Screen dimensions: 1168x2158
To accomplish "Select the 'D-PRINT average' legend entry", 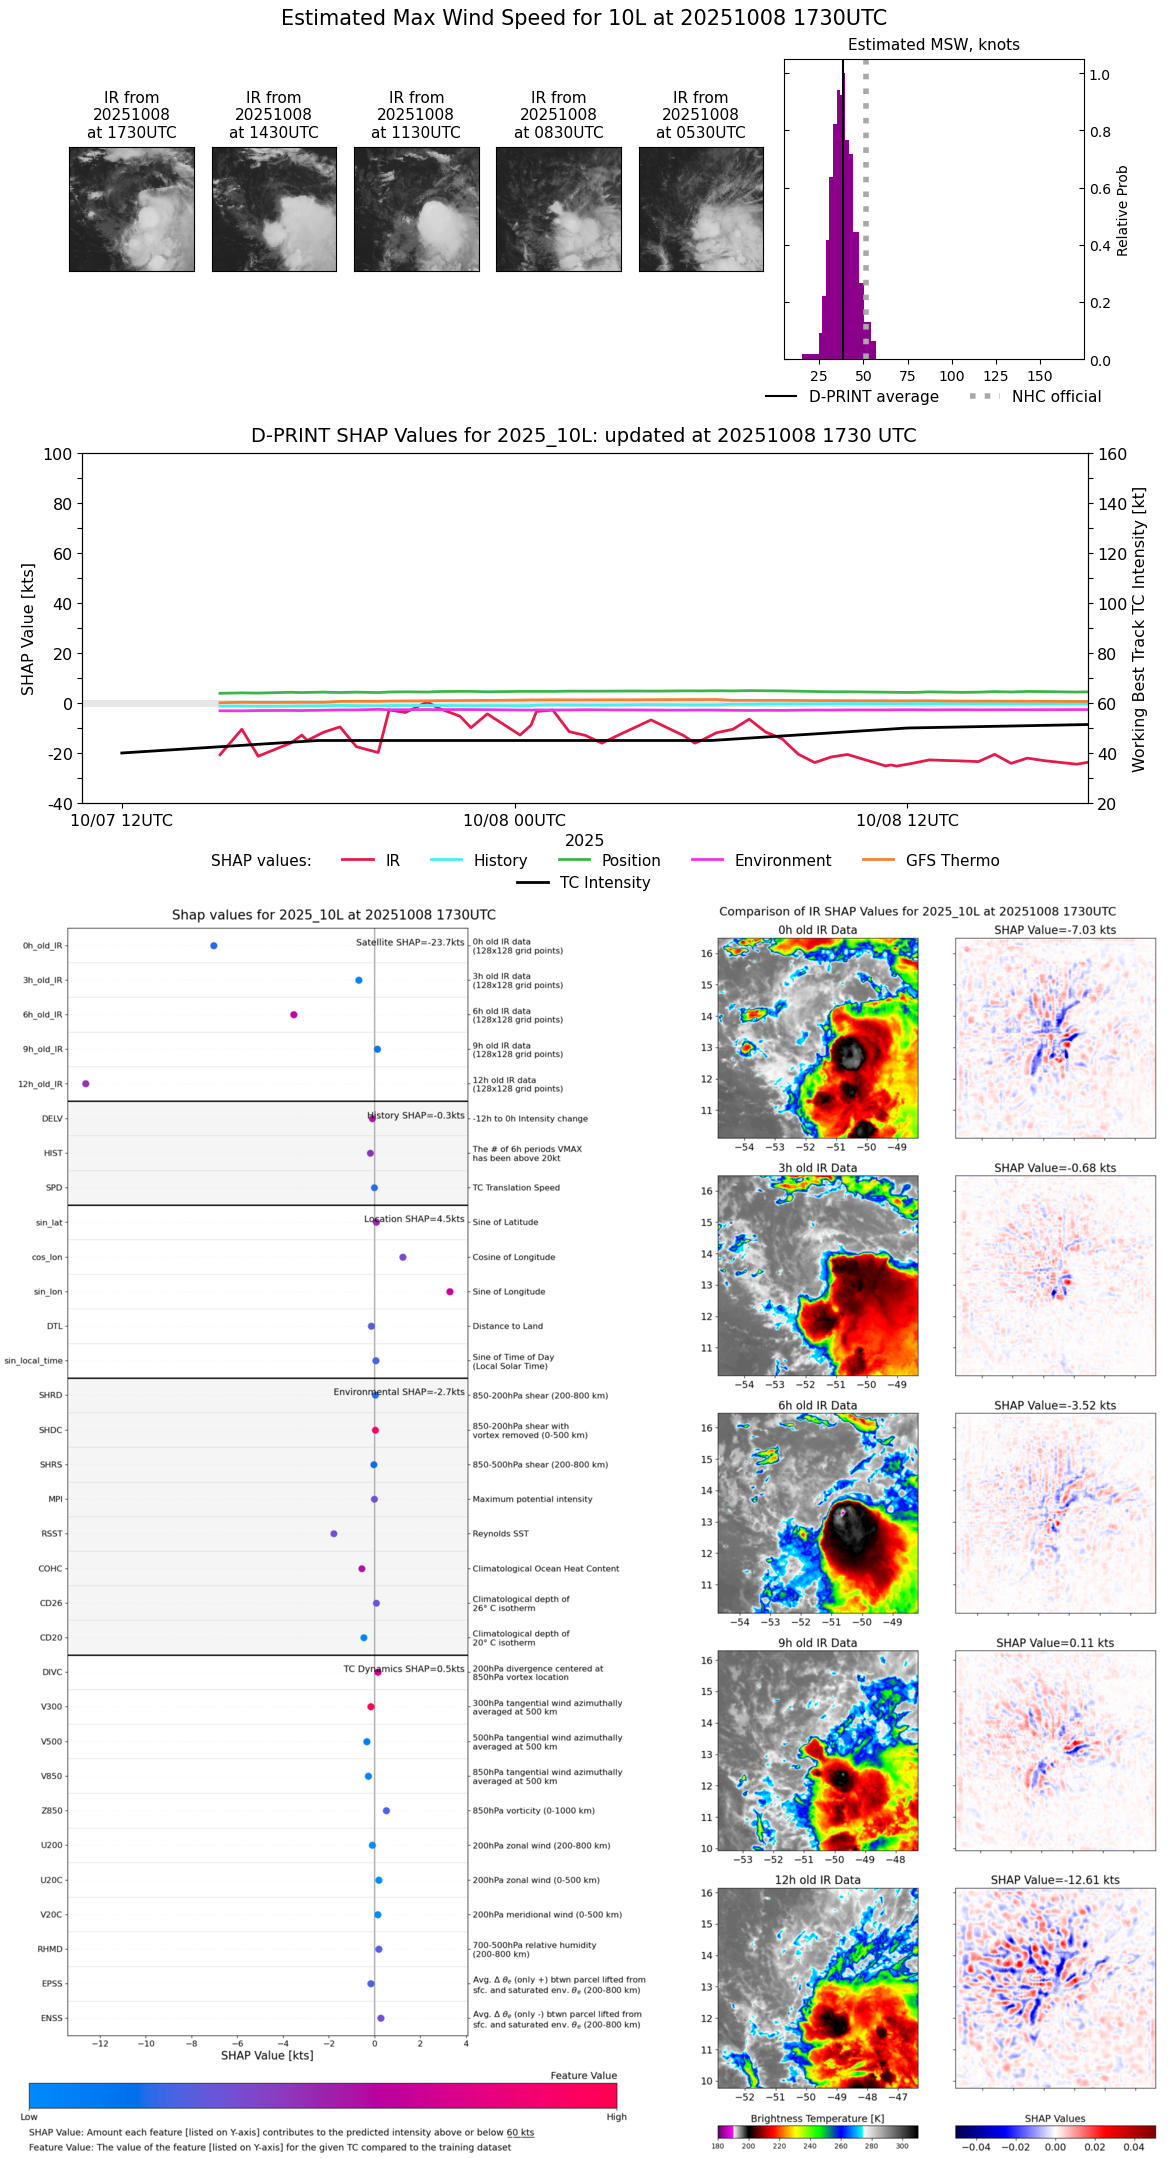I will pyautogui.click(x=853, y=397).
